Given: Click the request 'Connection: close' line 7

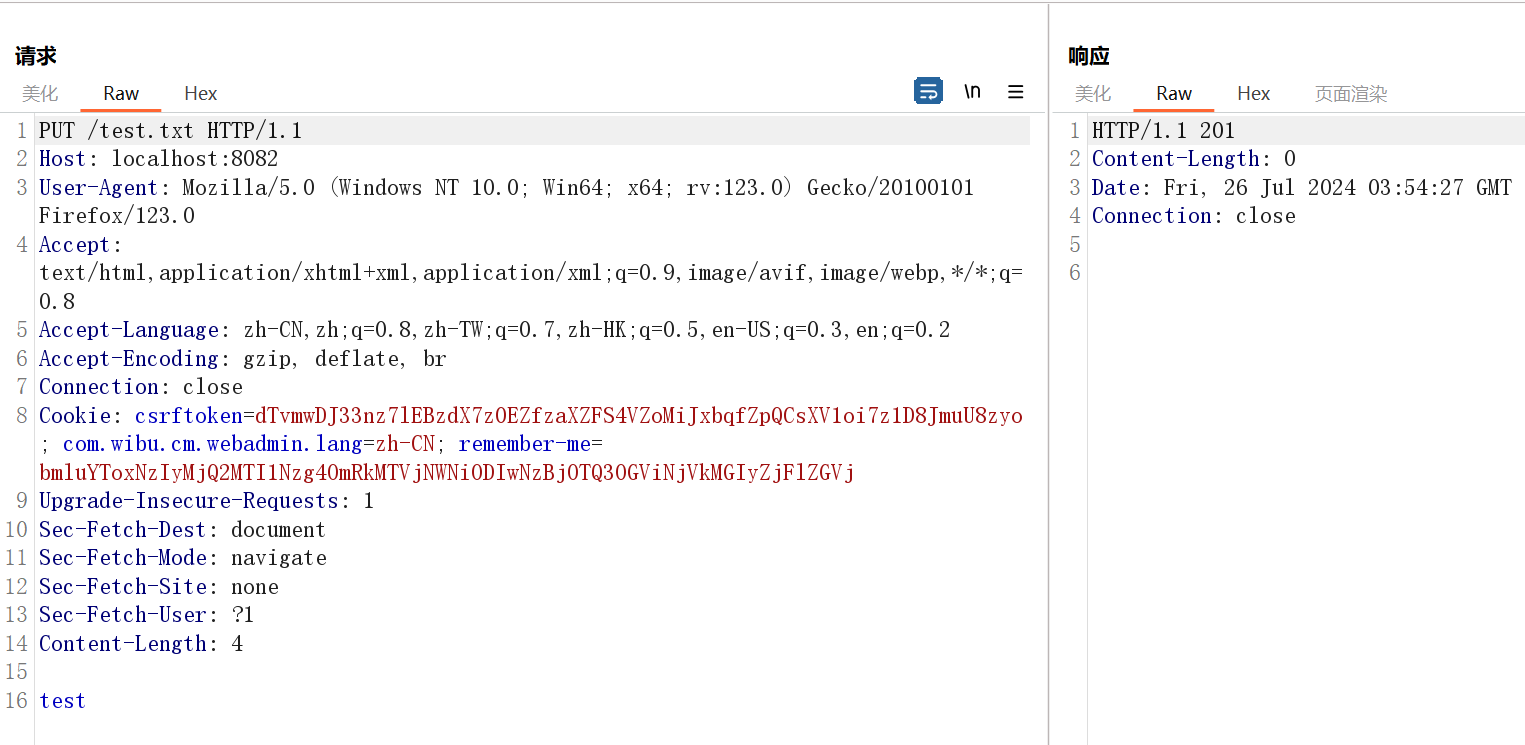Looking at the screenshot, I should point(141,386).
